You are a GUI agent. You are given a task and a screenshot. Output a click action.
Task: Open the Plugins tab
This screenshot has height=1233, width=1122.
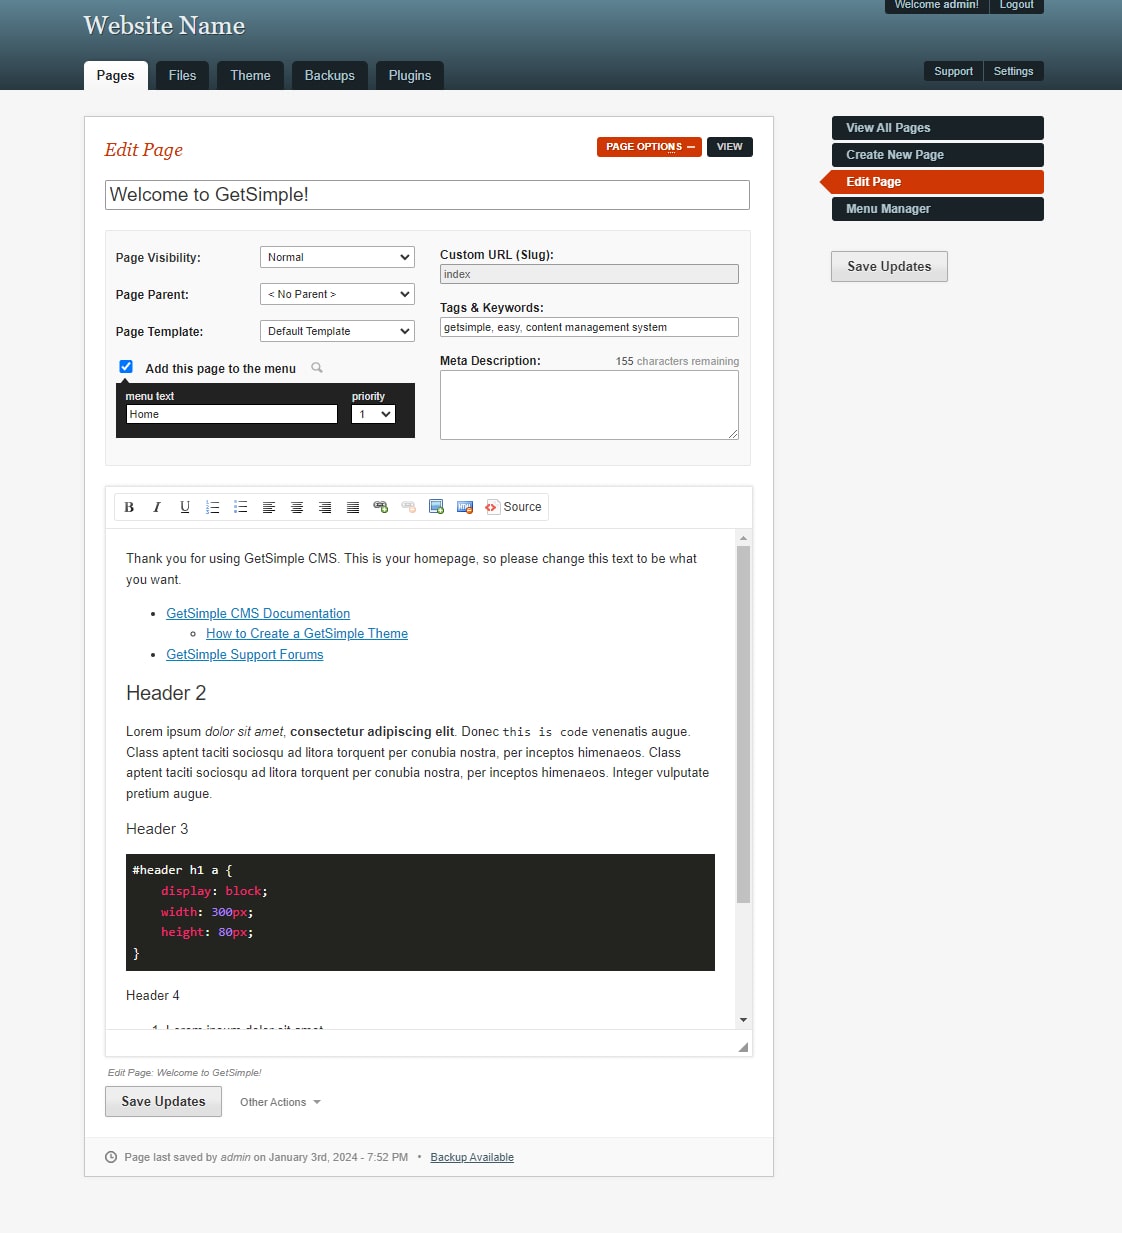410,75
